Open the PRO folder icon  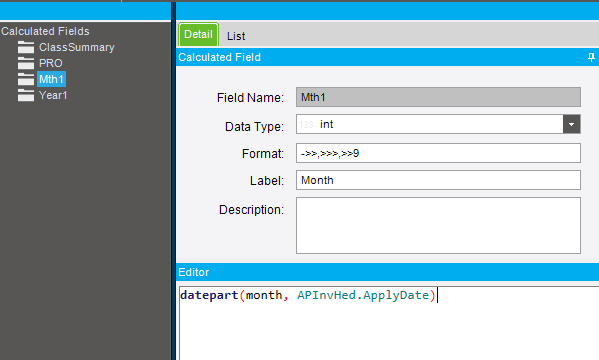(x=26, y=63)
